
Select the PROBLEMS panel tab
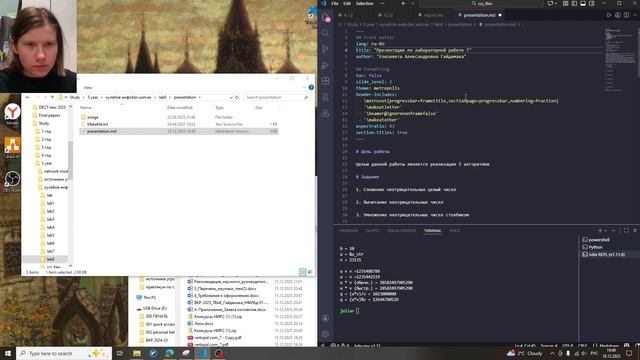pos(349,231)
